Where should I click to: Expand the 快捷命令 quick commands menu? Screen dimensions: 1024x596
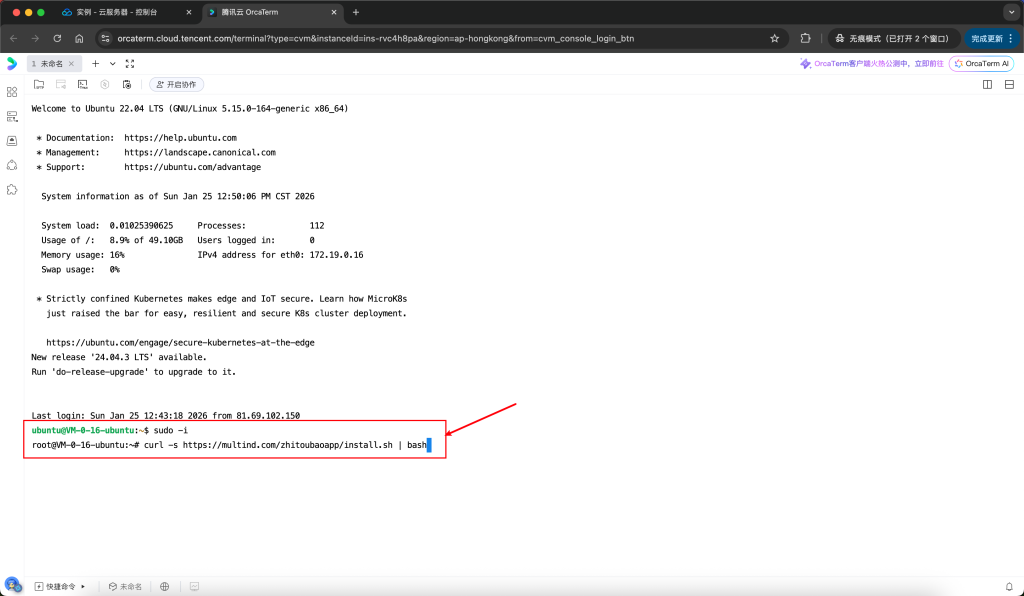pos(83,586)
